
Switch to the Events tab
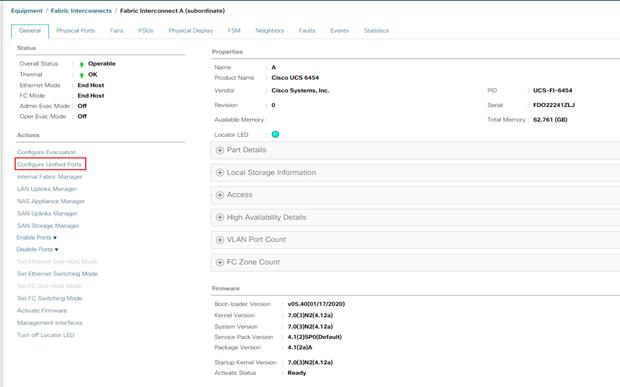coord(340,31)
